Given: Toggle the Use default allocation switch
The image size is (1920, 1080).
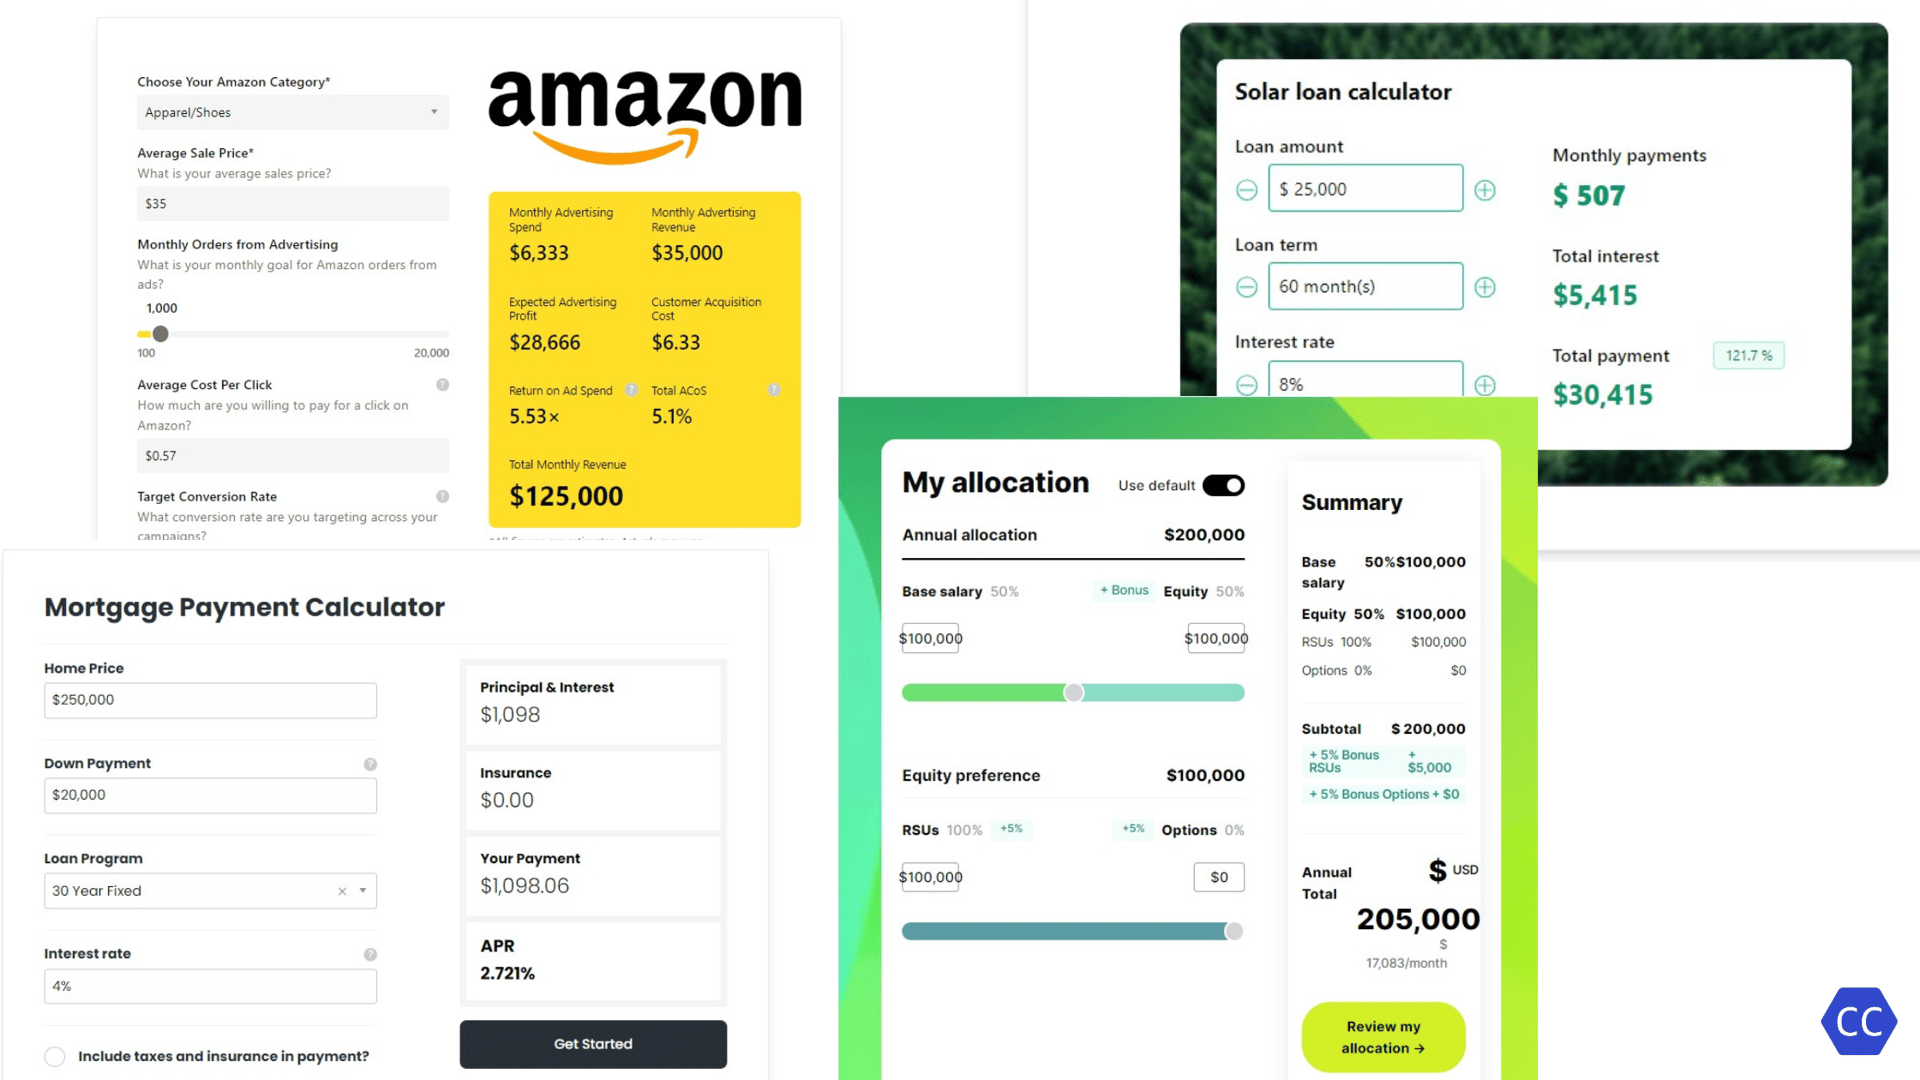Looking at the screenshot, I should coord(1221,485).
